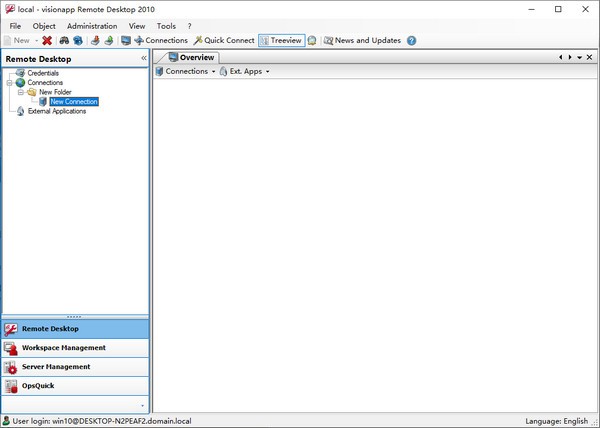Click the Quick Connect toolbar button

point(223,41)
